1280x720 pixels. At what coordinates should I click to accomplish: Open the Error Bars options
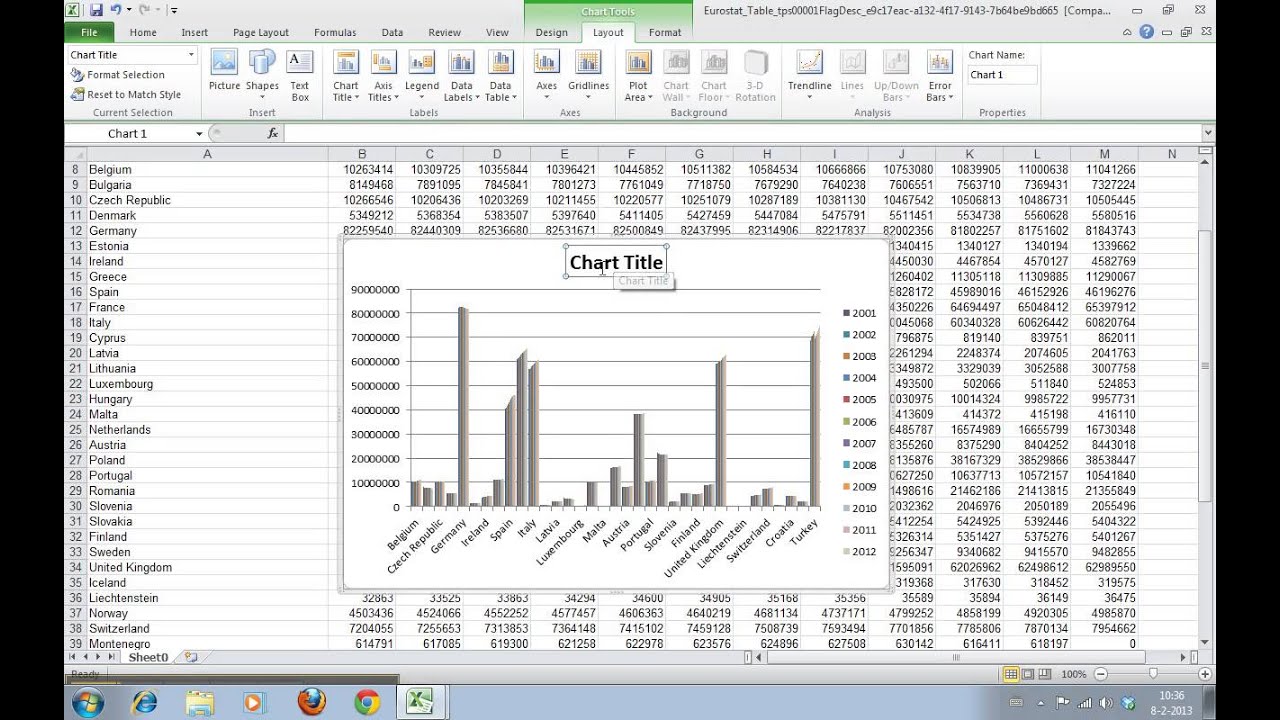[940, 75]
